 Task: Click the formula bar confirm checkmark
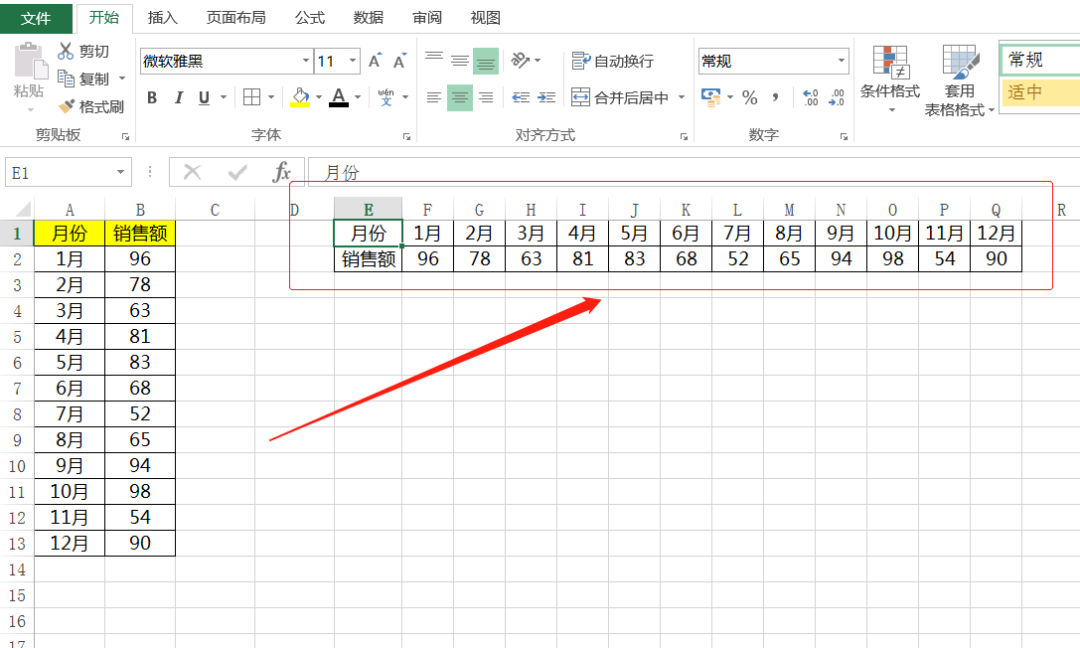[238, 172]
